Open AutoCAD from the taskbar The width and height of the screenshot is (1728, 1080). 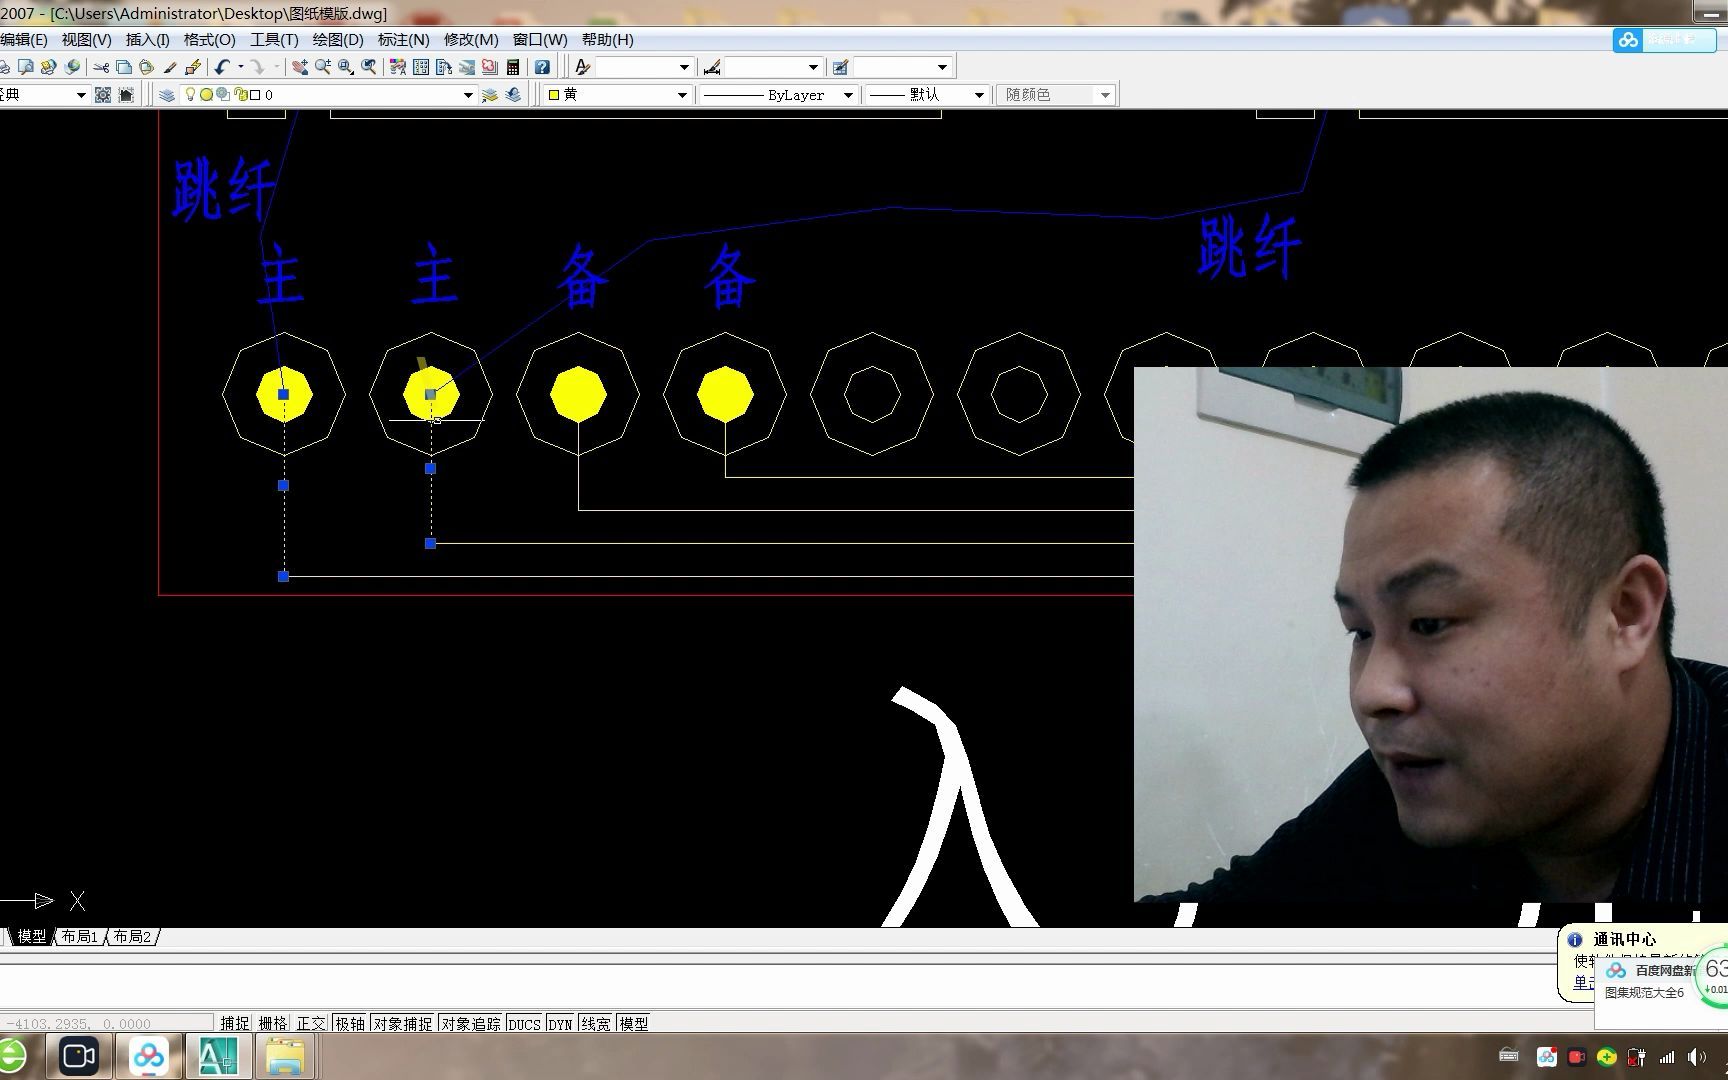(x=218, y=1057)
